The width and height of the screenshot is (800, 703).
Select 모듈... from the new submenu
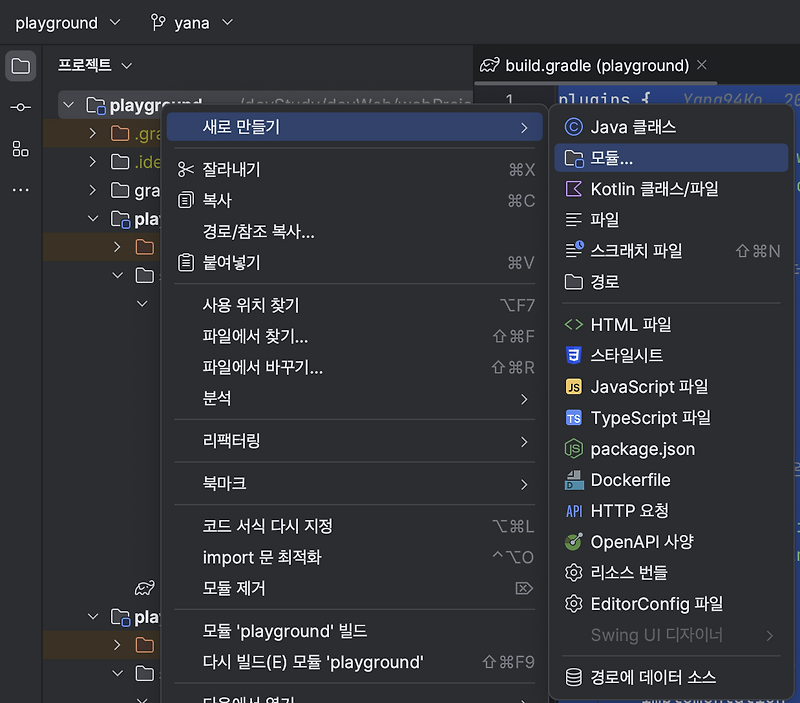click(671, 156)
